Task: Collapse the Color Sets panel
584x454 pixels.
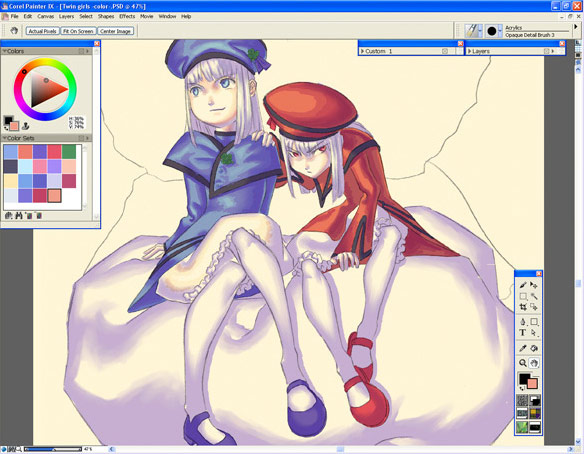Action: 4,138
